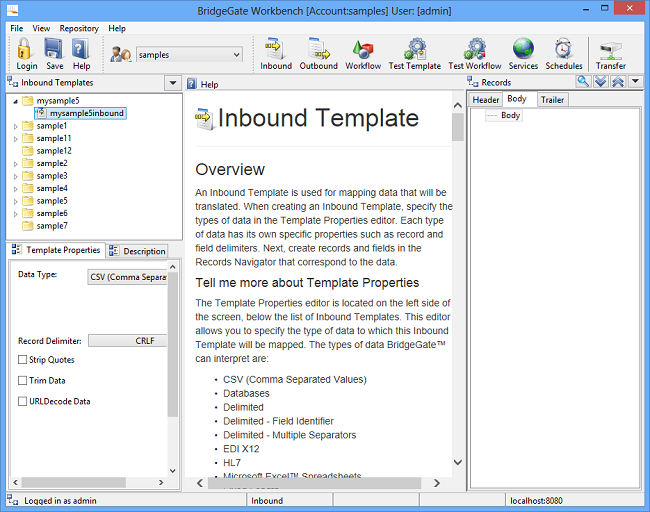Expand the sample6 folder
Image resolution: width=650 pixels, height=512 pixels.
point(15,214)
